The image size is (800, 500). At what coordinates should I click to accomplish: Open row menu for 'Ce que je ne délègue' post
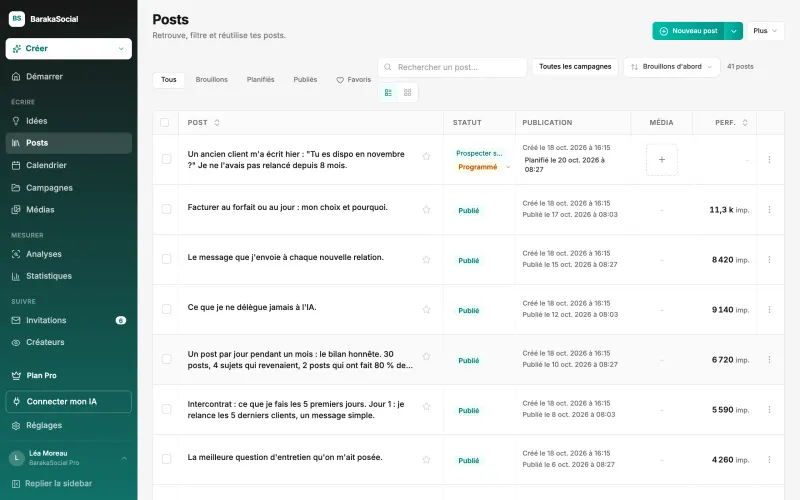769,310
